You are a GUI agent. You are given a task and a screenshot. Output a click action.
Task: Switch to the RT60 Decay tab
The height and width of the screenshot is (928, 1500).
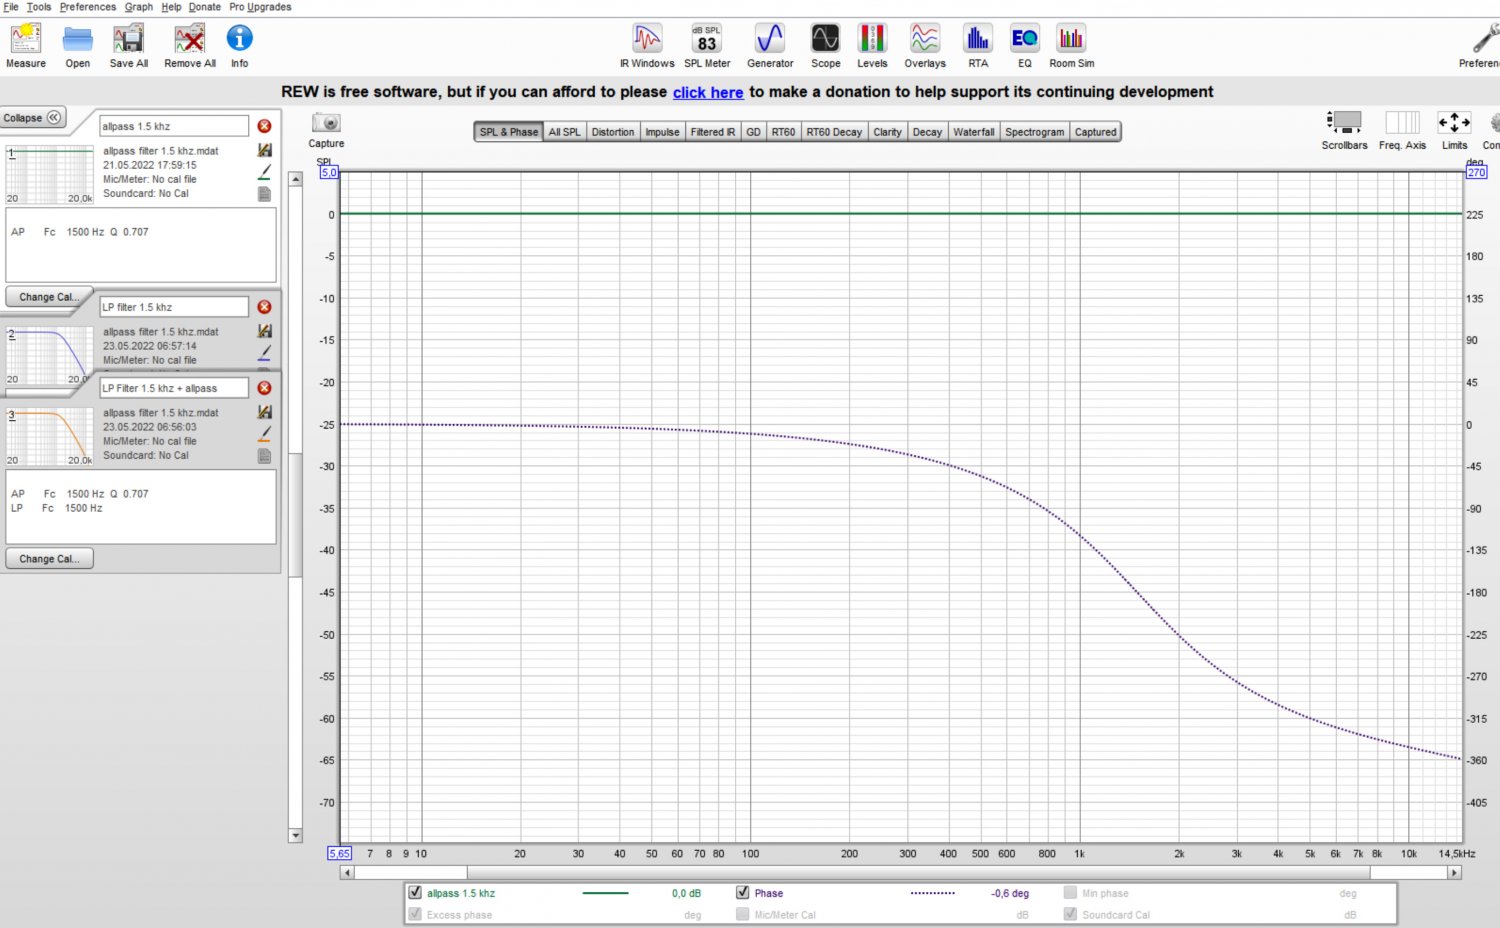[834, 132]
